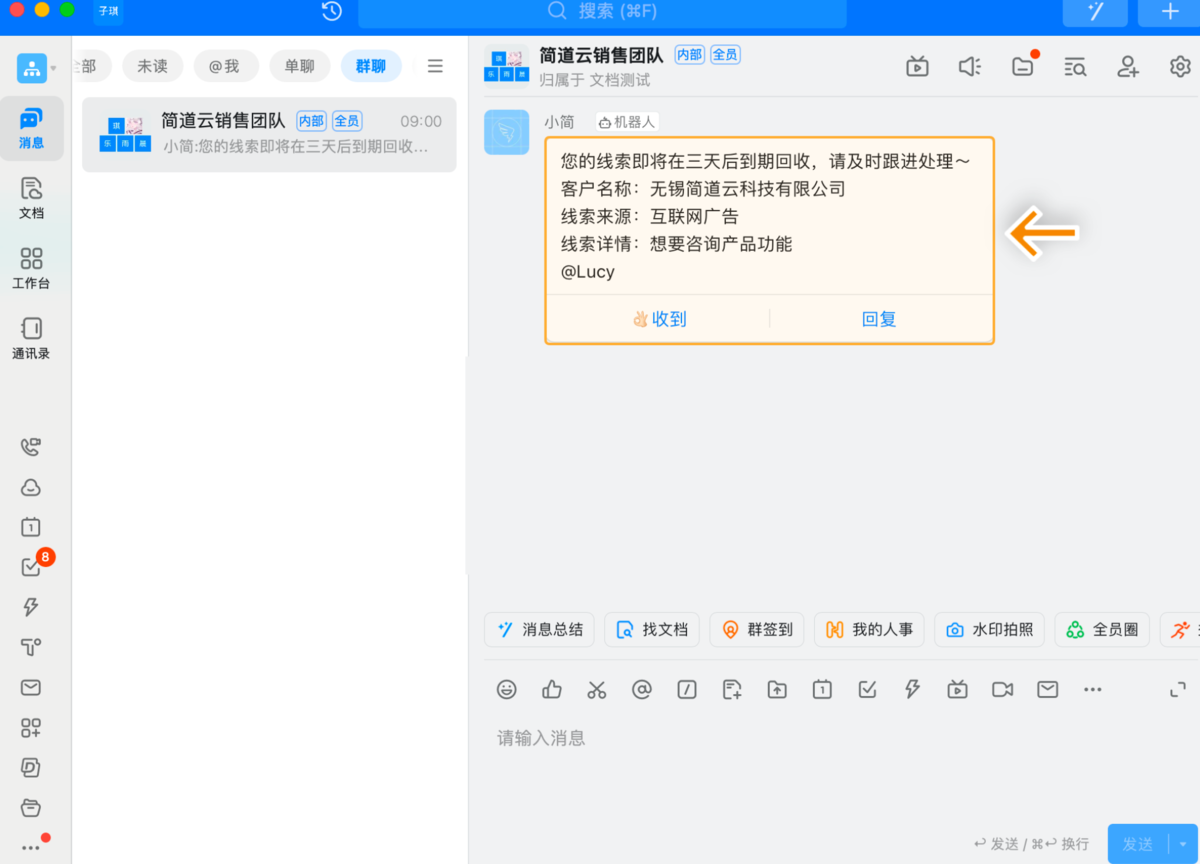The height and width of the screenshot is (864, 1200).
Task: Open more input tools via ellipsis
Action: [x=1092, y=689]
